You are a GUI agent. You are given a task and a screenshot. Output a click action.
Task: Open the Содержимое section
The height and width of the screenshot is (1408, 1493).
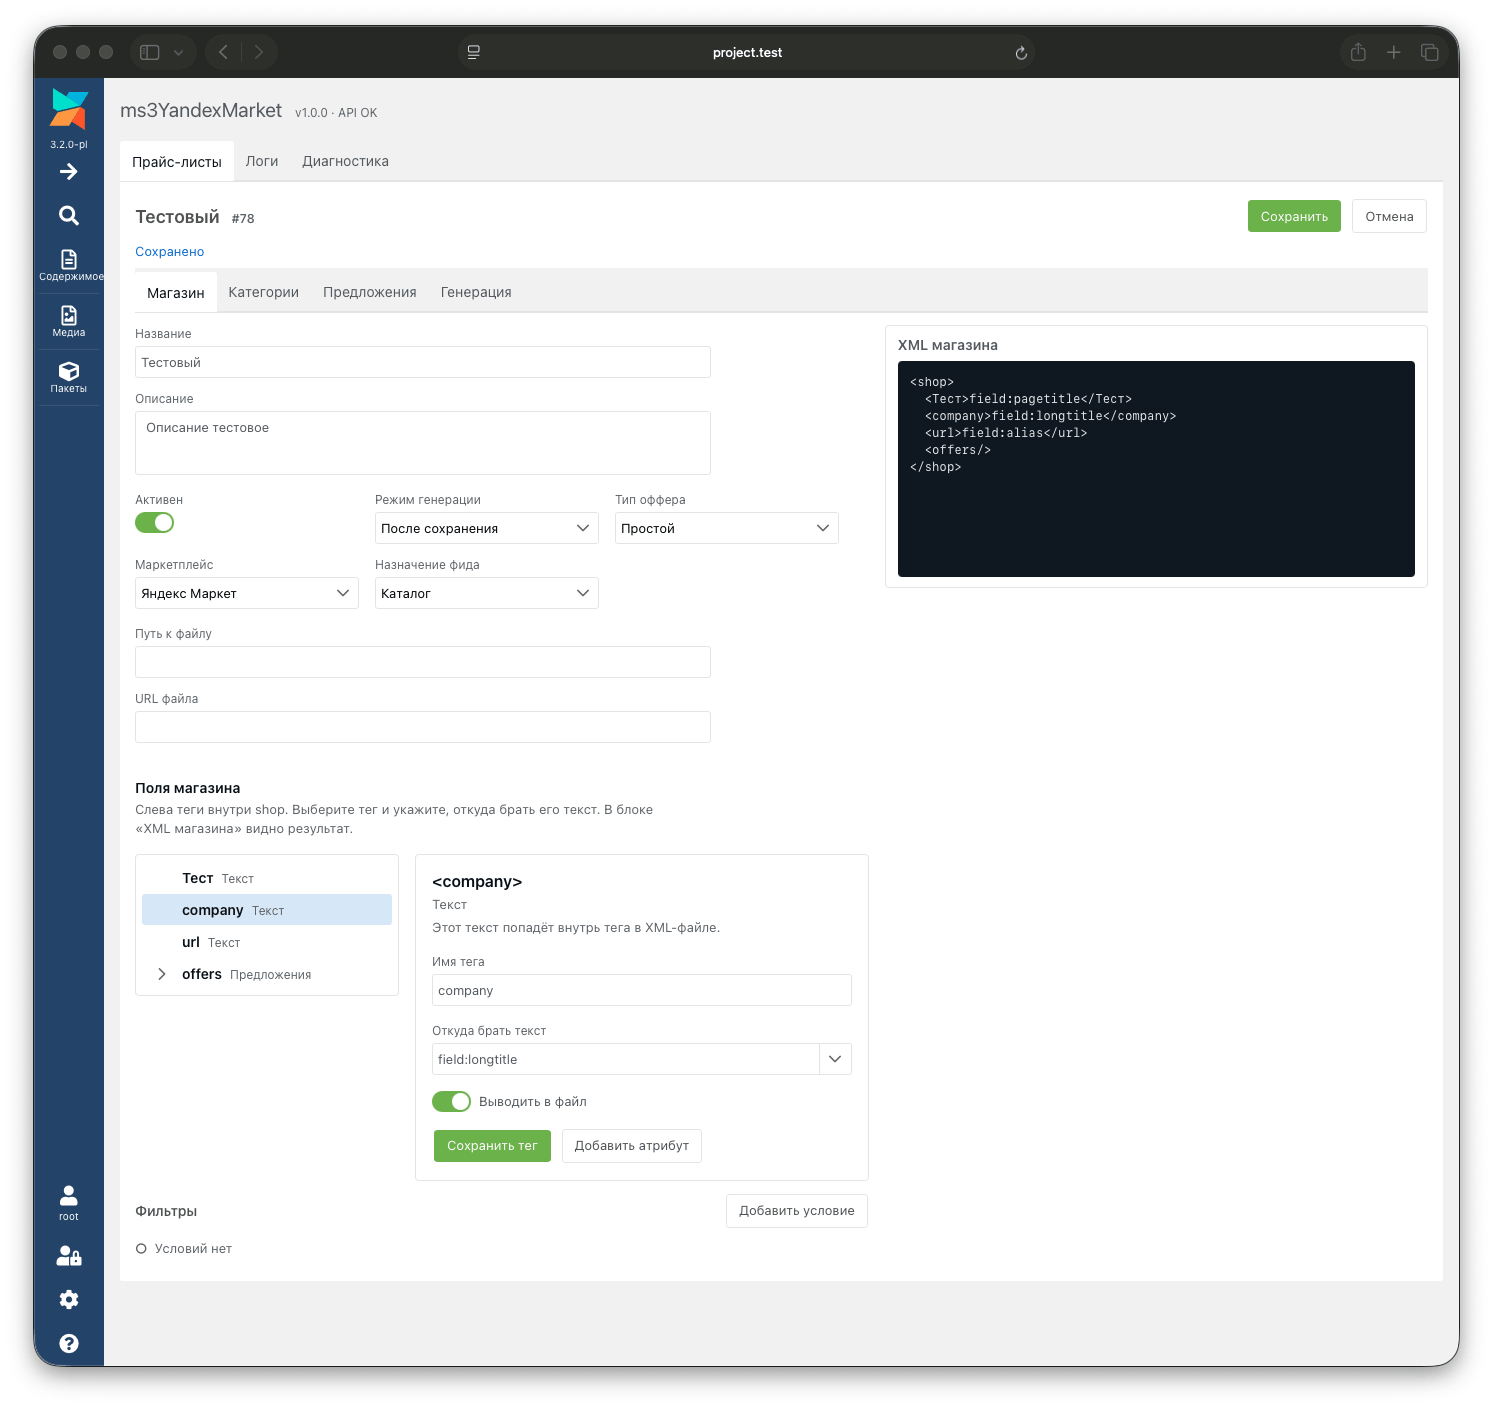69,266
